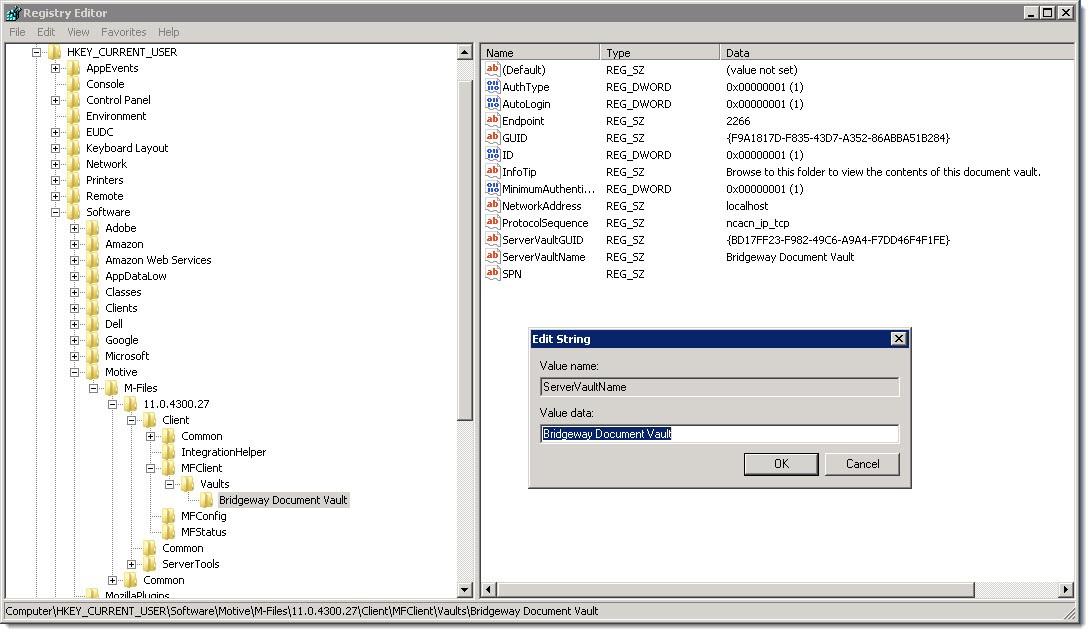Click the MinimumAuthenti... DWORD icon
This screenshot has height=634, width=1091.
tap(493, 189)
